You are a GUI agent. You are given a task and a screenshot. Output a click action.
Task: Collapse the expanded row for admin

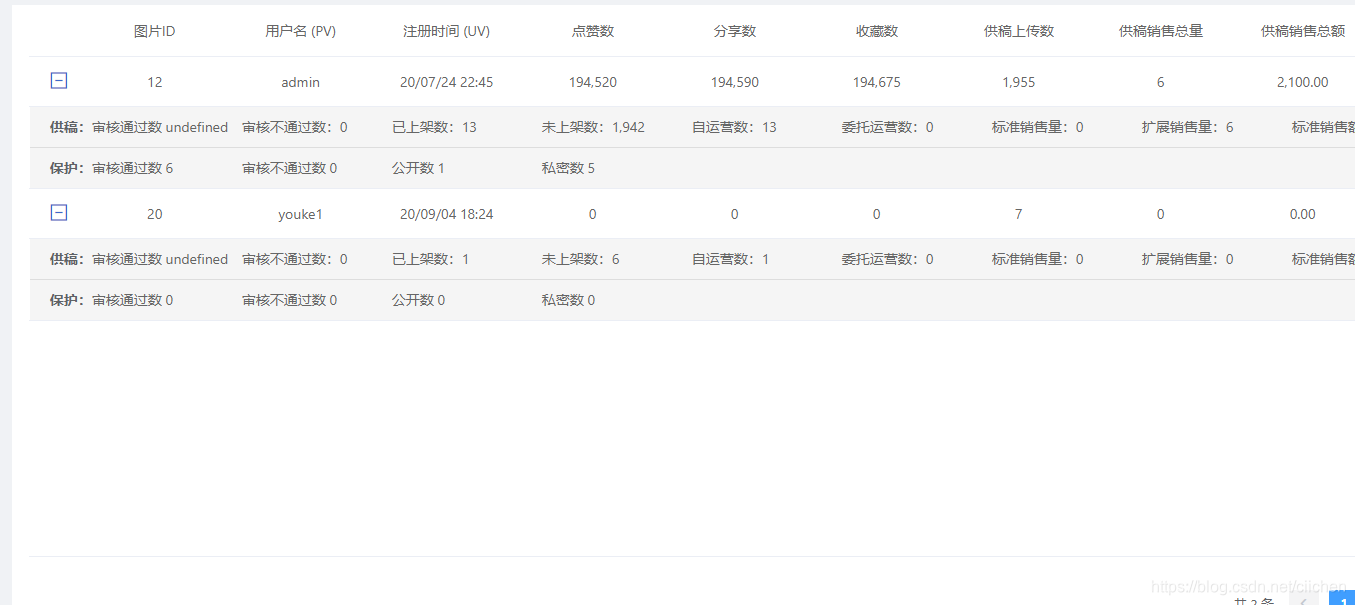coord(59,81)
